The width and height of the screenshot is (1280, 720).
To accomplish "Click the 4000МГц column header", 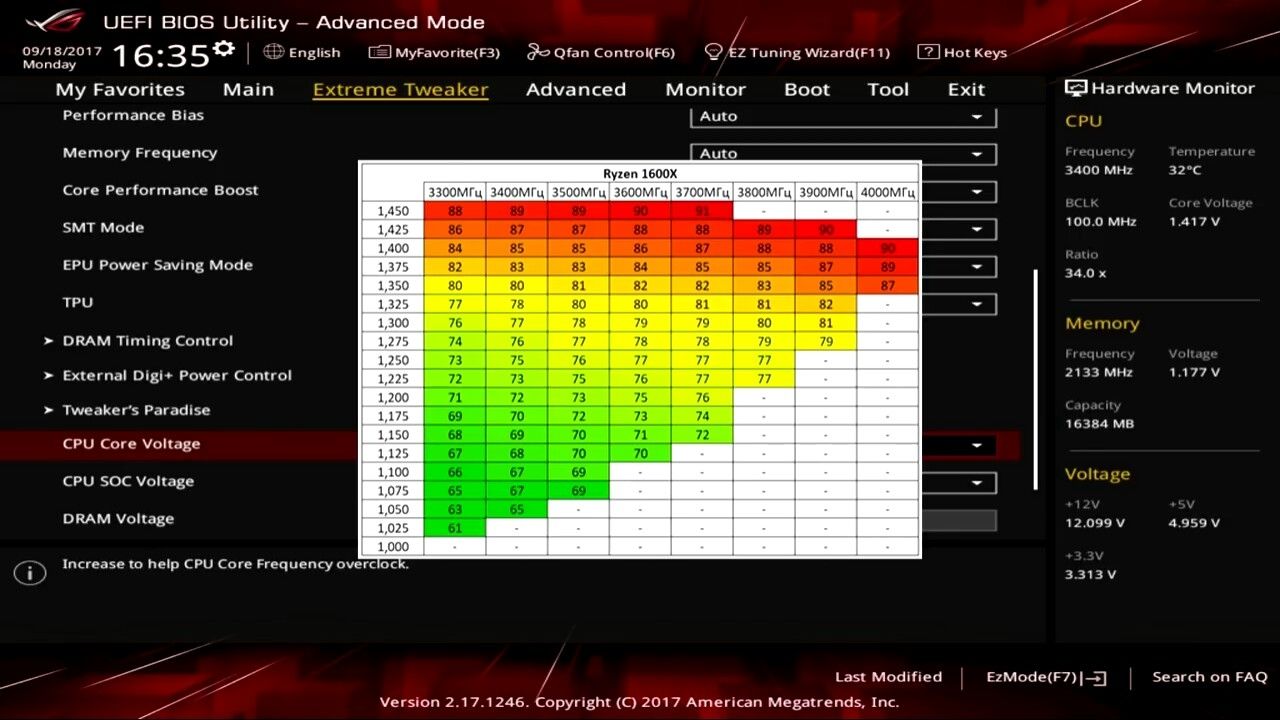I will (x=888, y=192).
